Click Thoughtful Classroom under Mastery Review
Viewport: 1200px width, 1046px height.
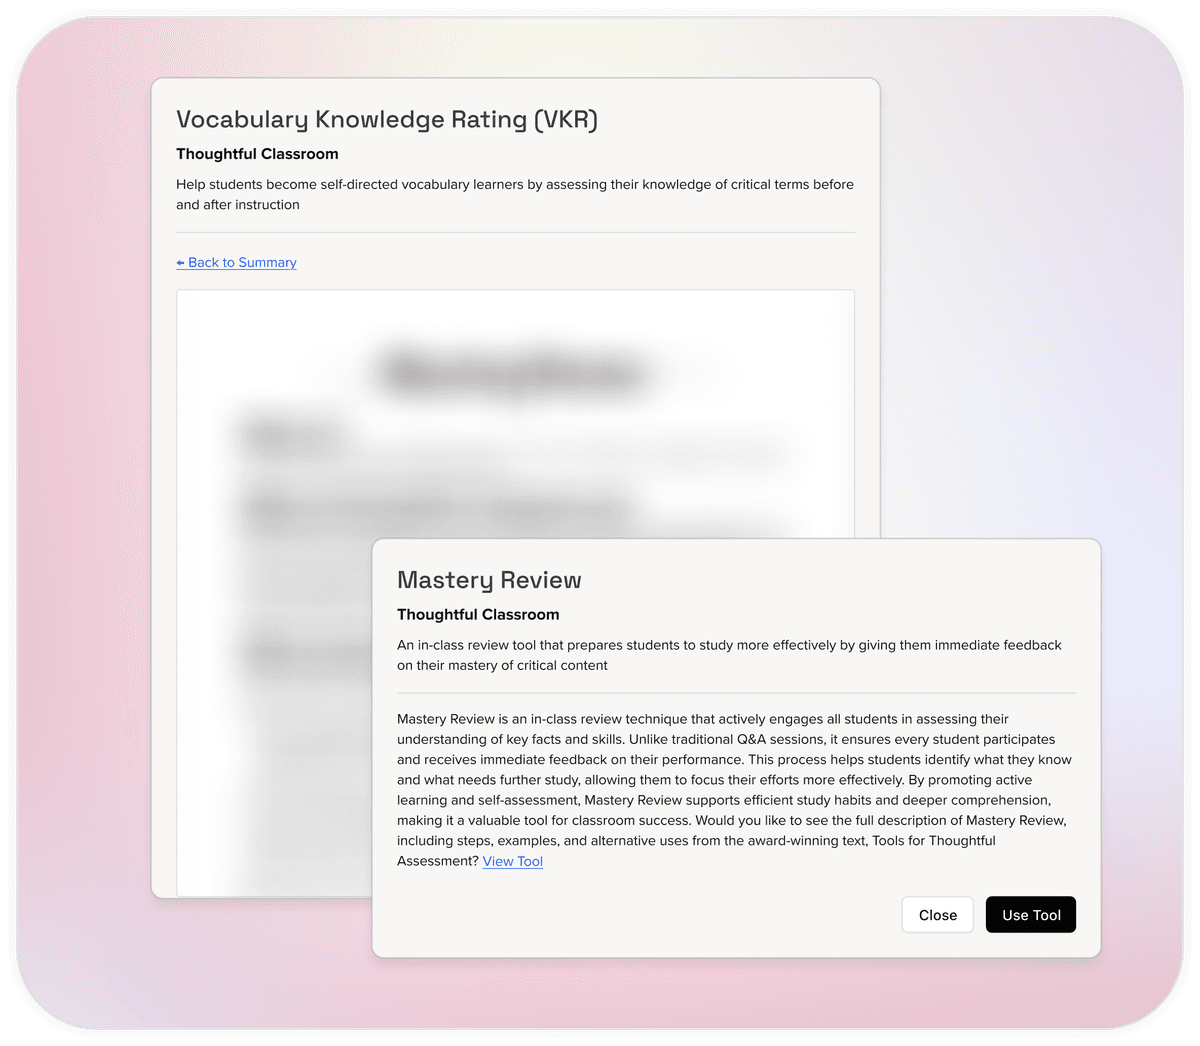coord(478,615)
